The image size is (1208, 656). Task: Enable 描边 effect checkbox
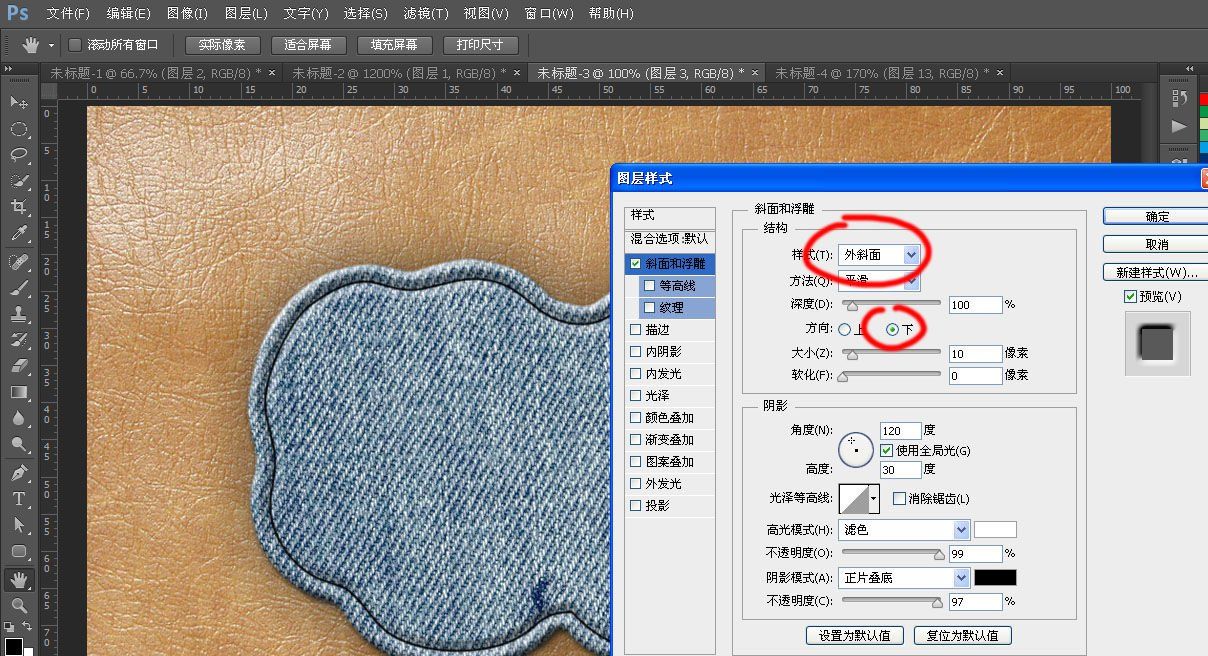pyautogui.click(x=636, y=329)
